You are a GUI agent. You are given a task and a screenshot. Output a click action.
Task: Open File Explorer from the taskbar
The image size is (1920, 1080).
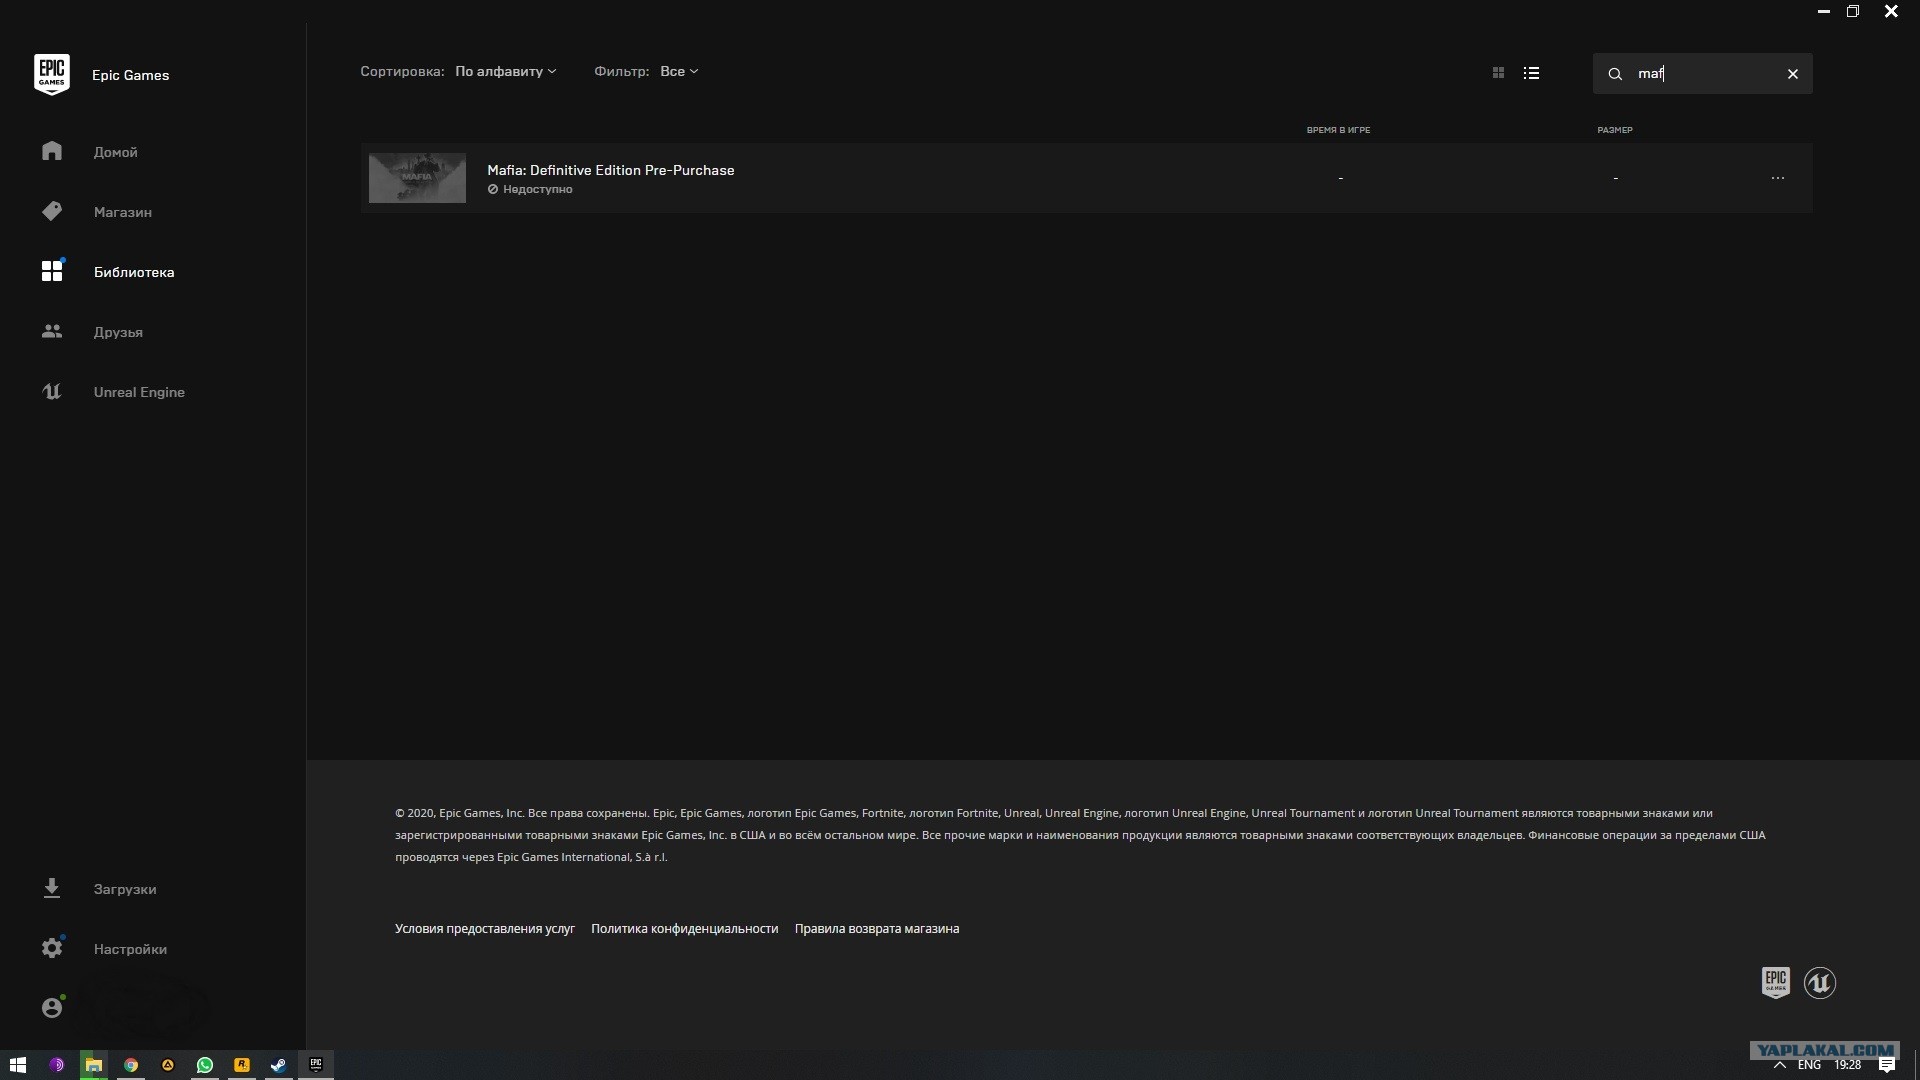[93, 1065]
